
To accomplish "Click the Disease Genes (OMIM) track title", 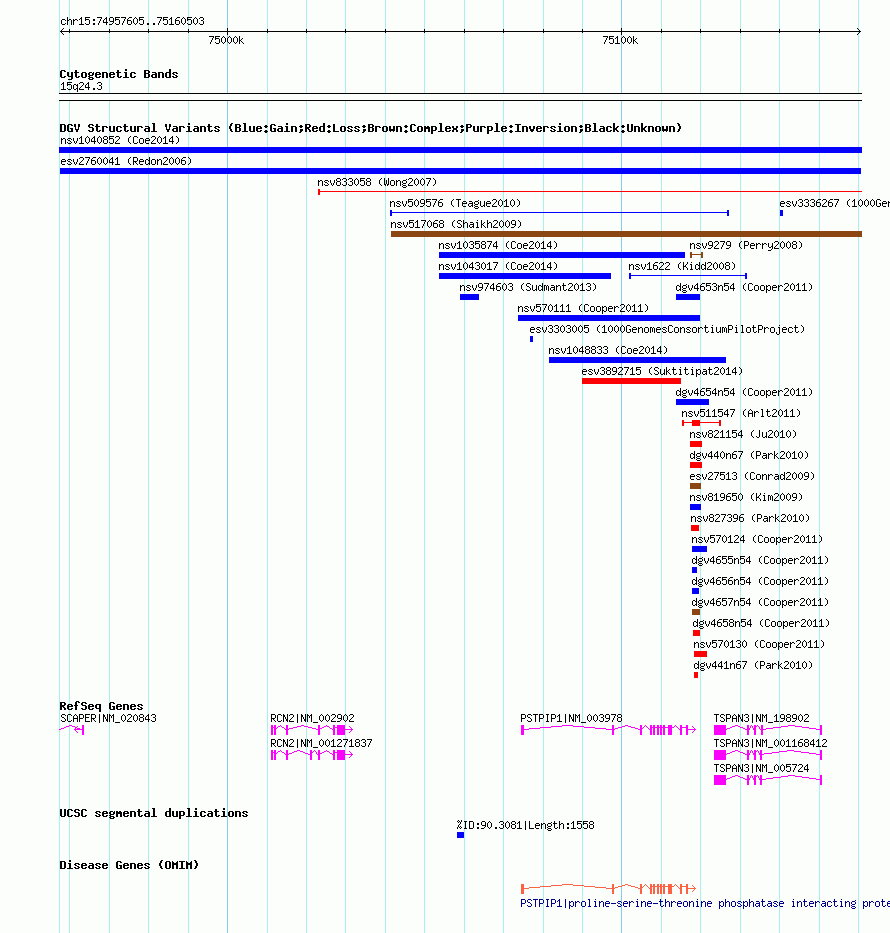I will pyautogui.click(x=129, y=865).
